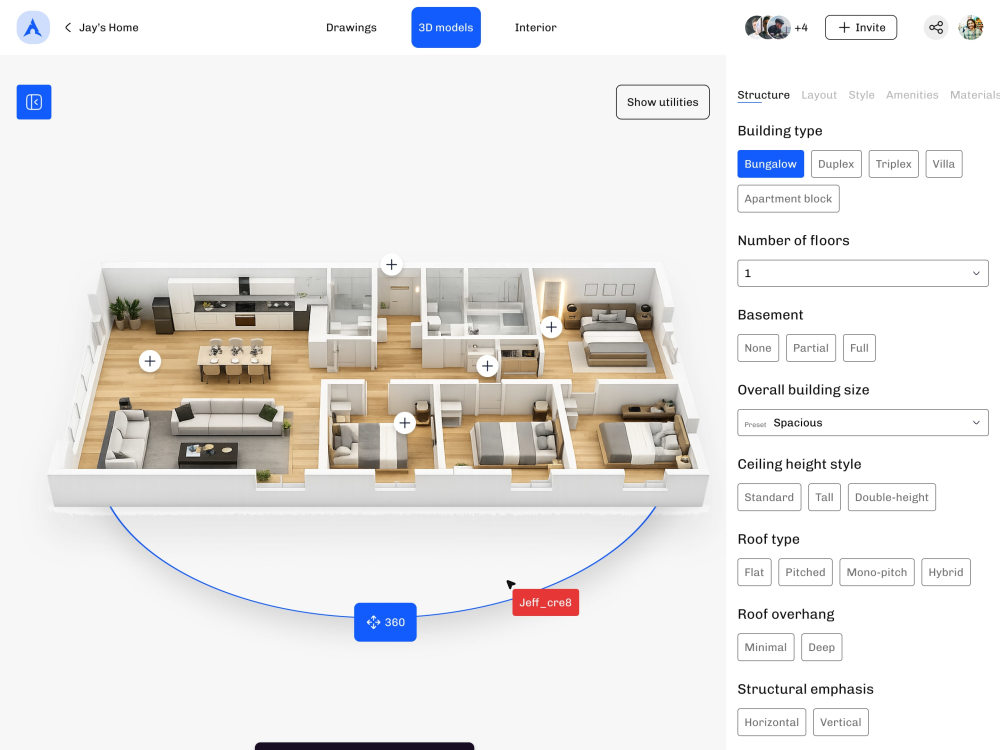The width and height of the screenshot is (1000, 750).
Task: Choose Pitched roof type
Action: pyautogui.click(x=805, y=572)
